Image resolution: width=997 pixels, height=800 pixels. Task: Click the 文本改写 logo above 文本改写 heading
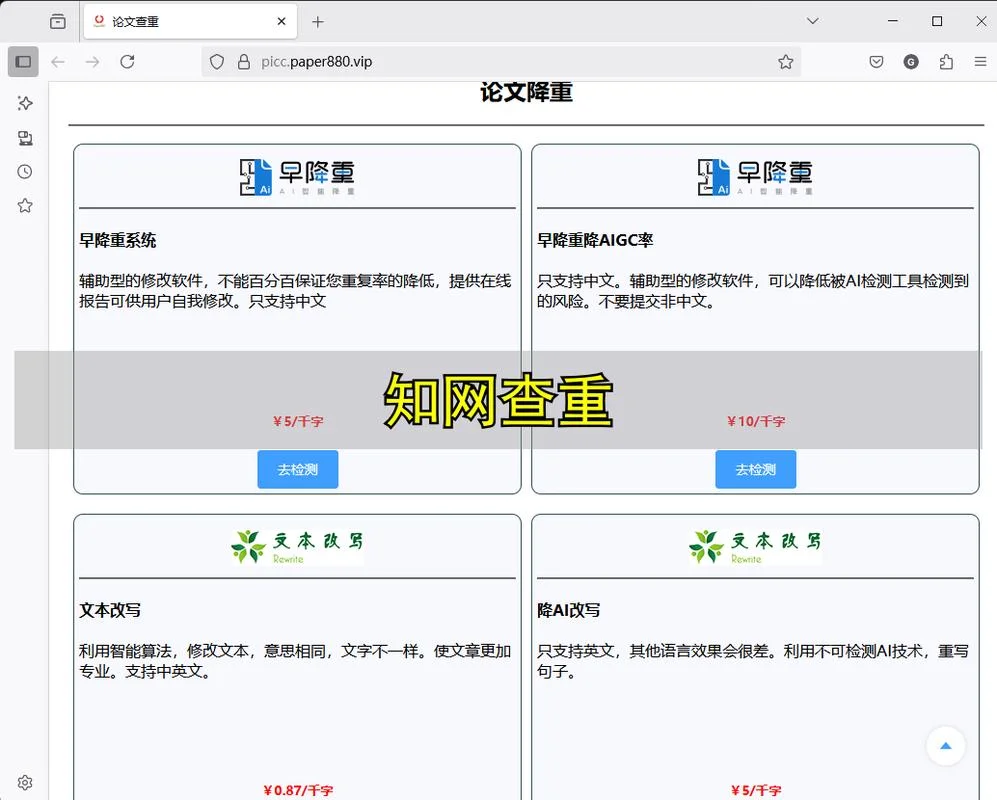297,547
